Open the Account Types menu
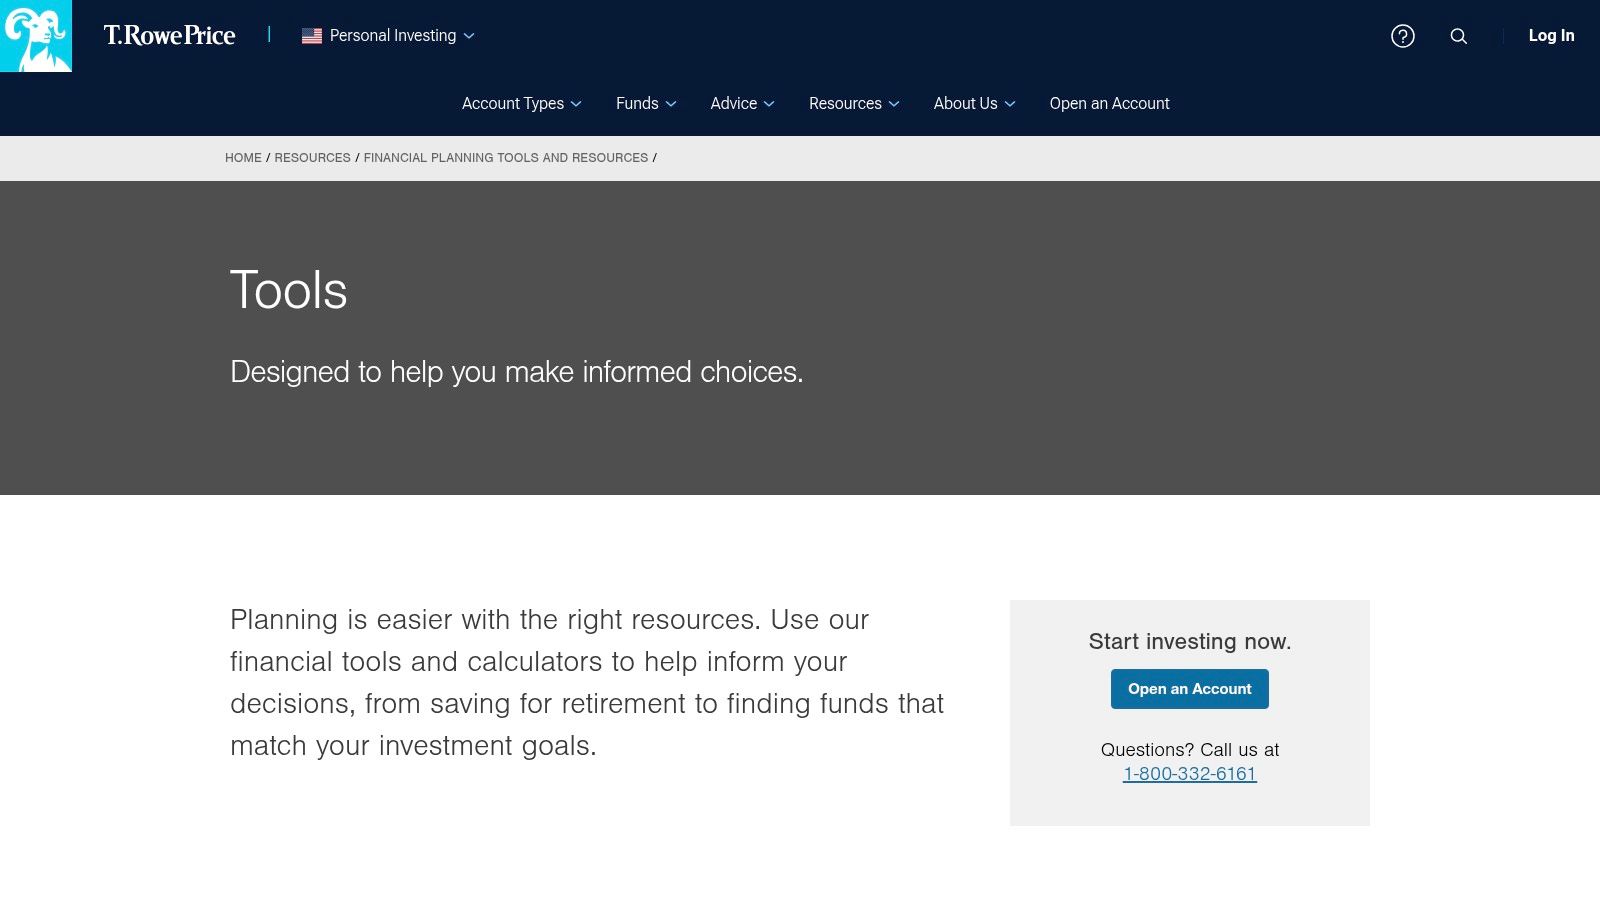This screenshot has height=900, width=1600. coord(513,104)
